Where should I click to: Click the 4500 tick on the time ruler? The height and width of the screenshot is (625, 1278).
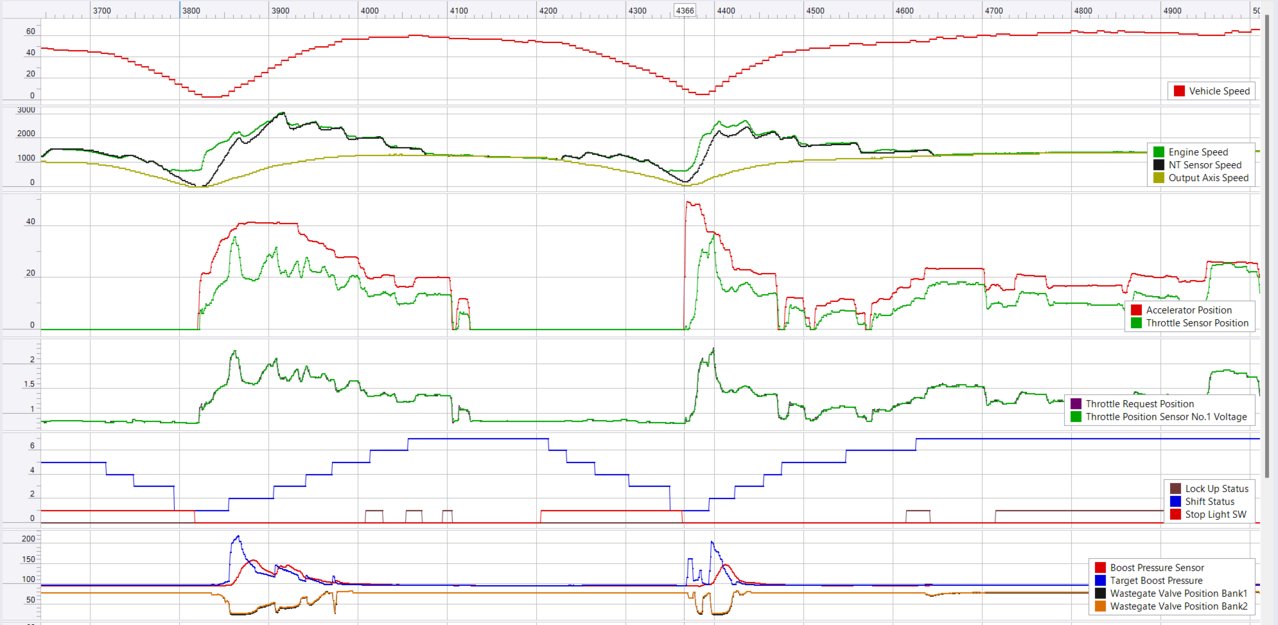pyautogui.click(x=816, y=10)
